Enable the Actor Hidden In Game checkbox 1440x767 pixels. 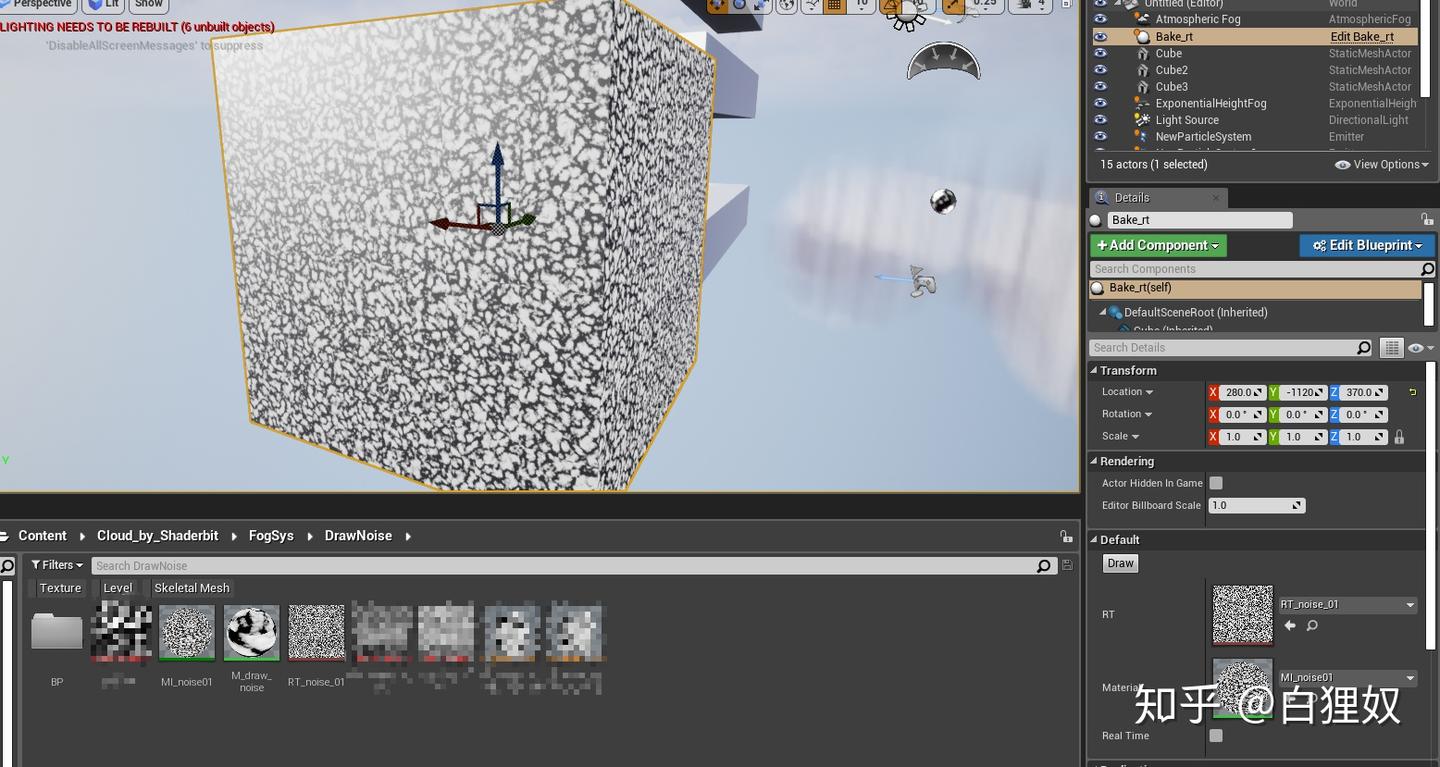[1215, 483]
